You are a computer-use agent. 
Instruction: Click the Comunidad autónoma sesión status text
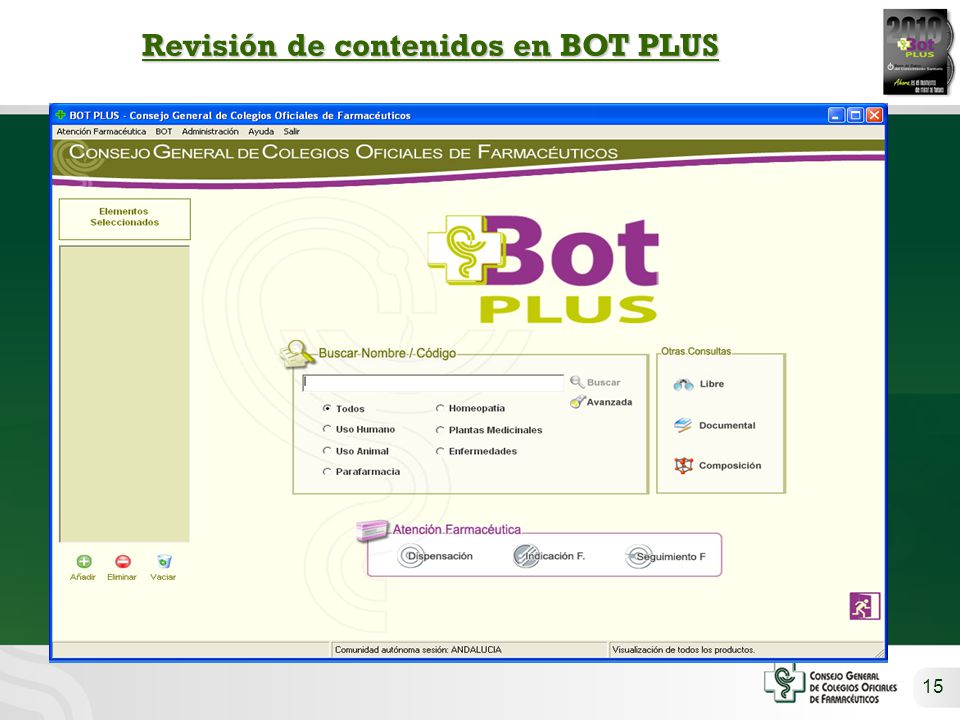[418, 650]
